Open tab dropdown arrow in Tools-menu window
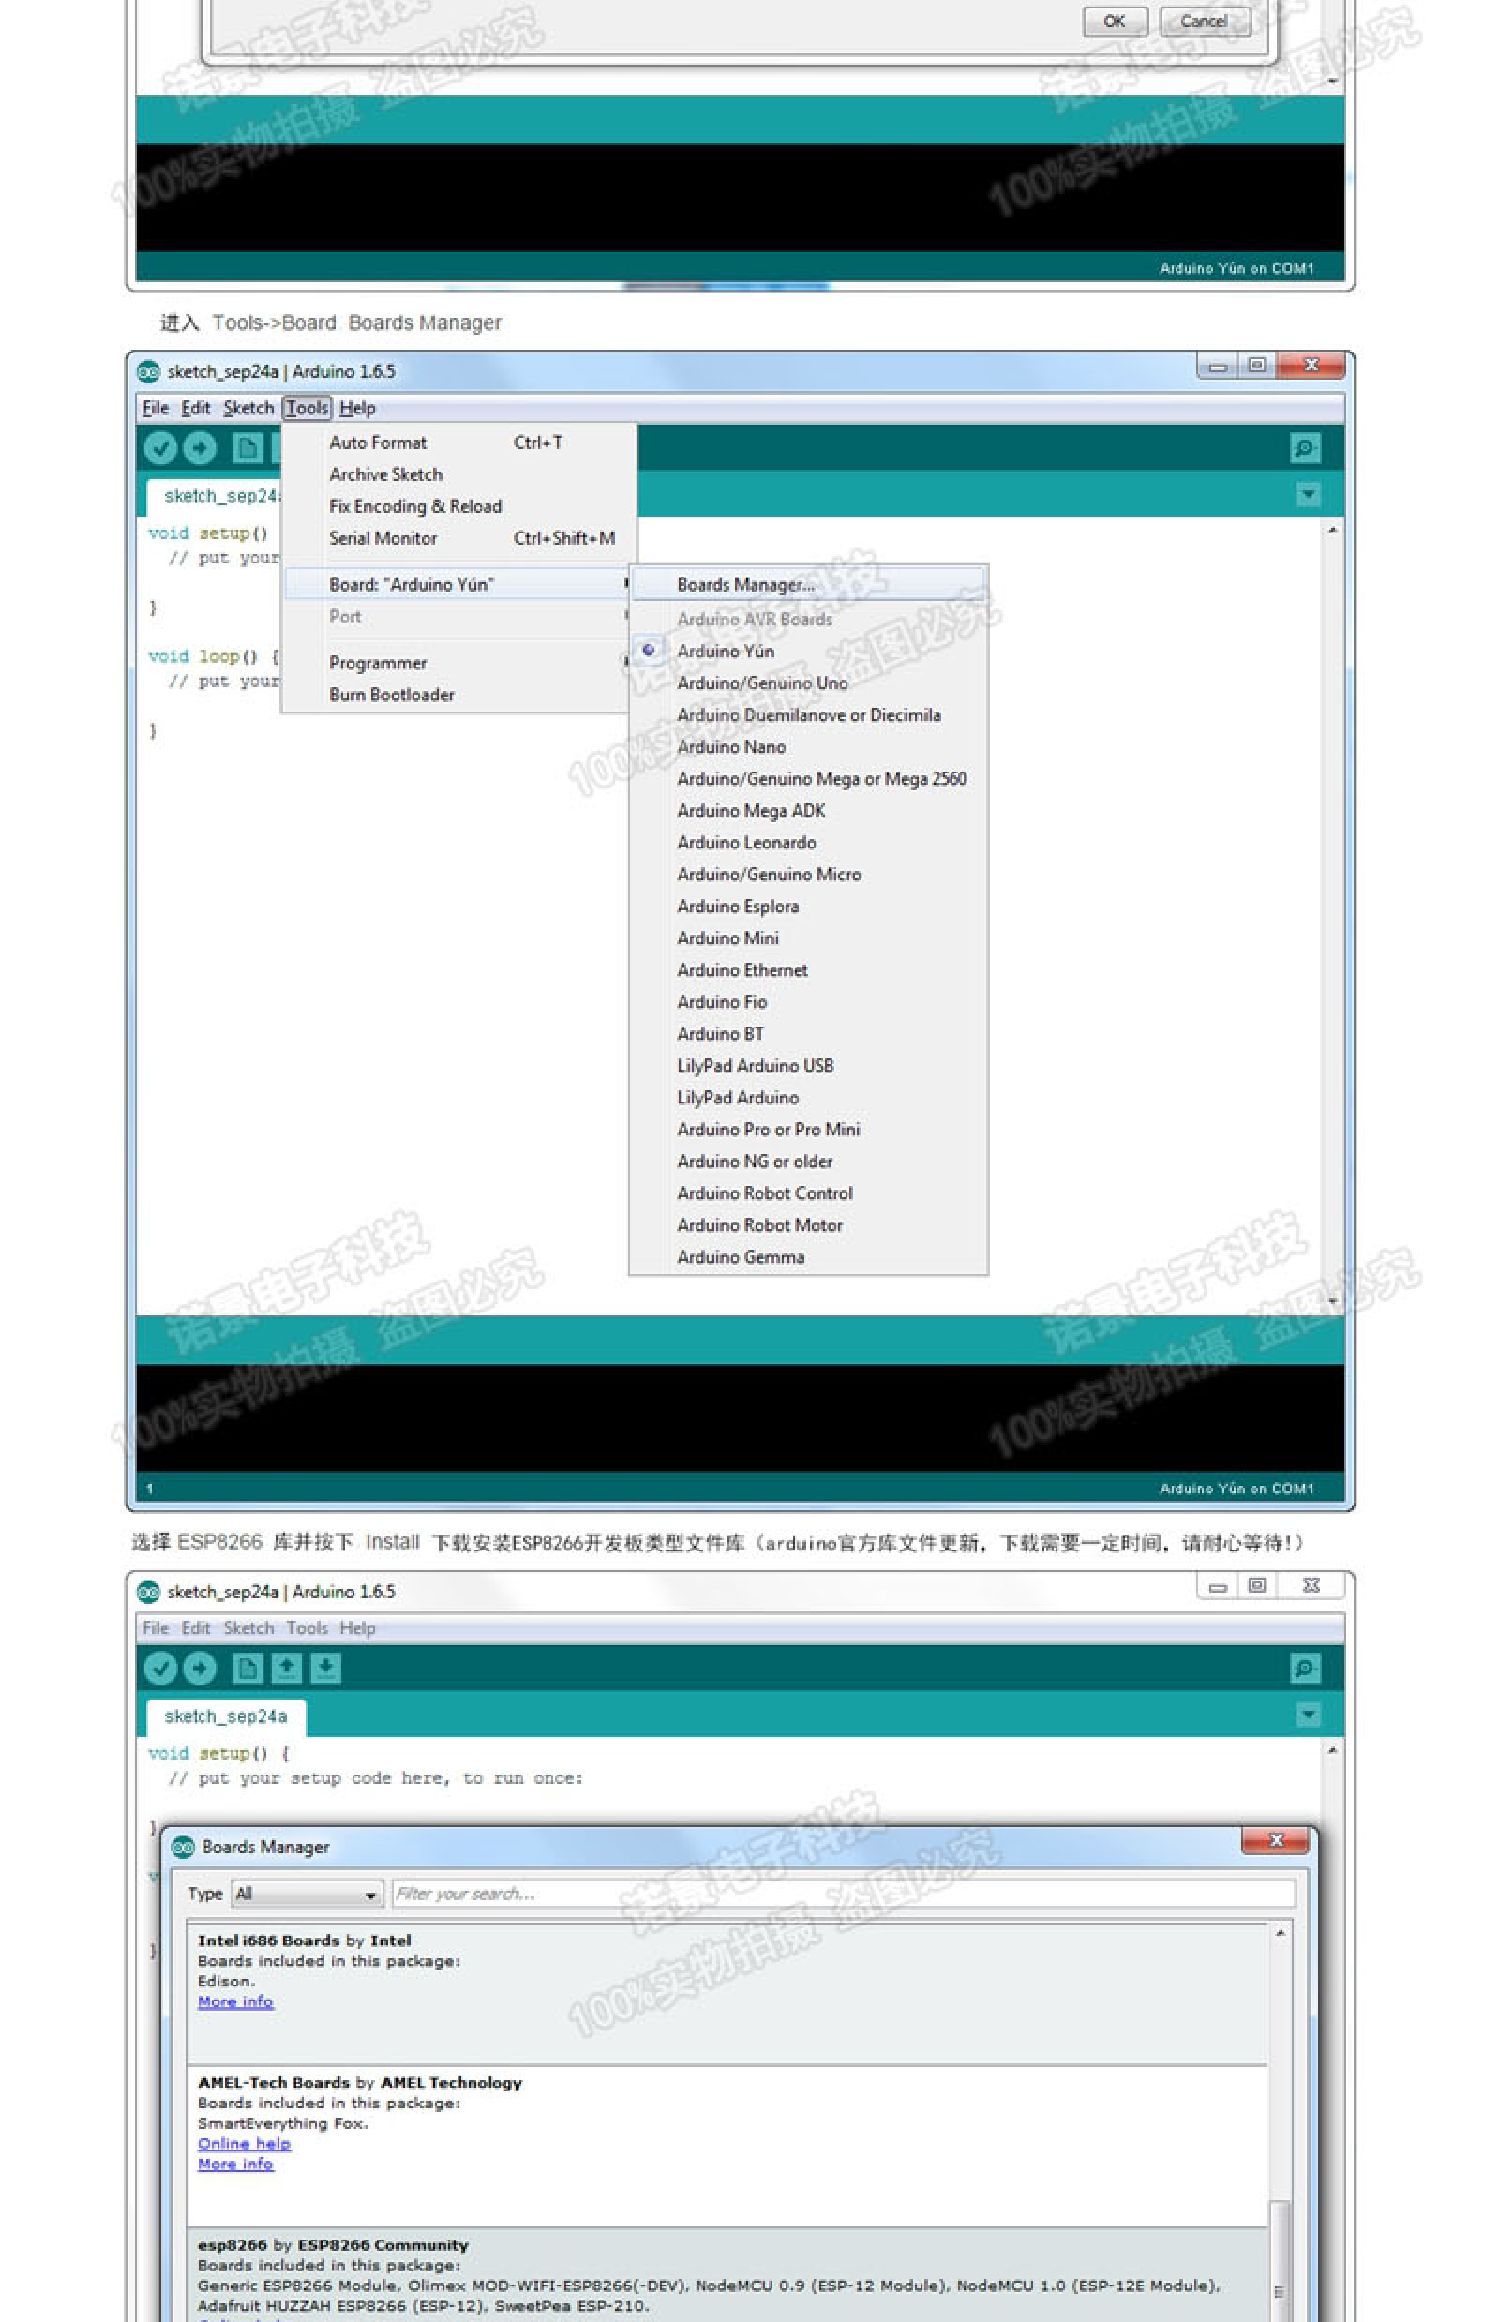Viewport: 1500px width, 2322px height. click(x=1308, y=495)
